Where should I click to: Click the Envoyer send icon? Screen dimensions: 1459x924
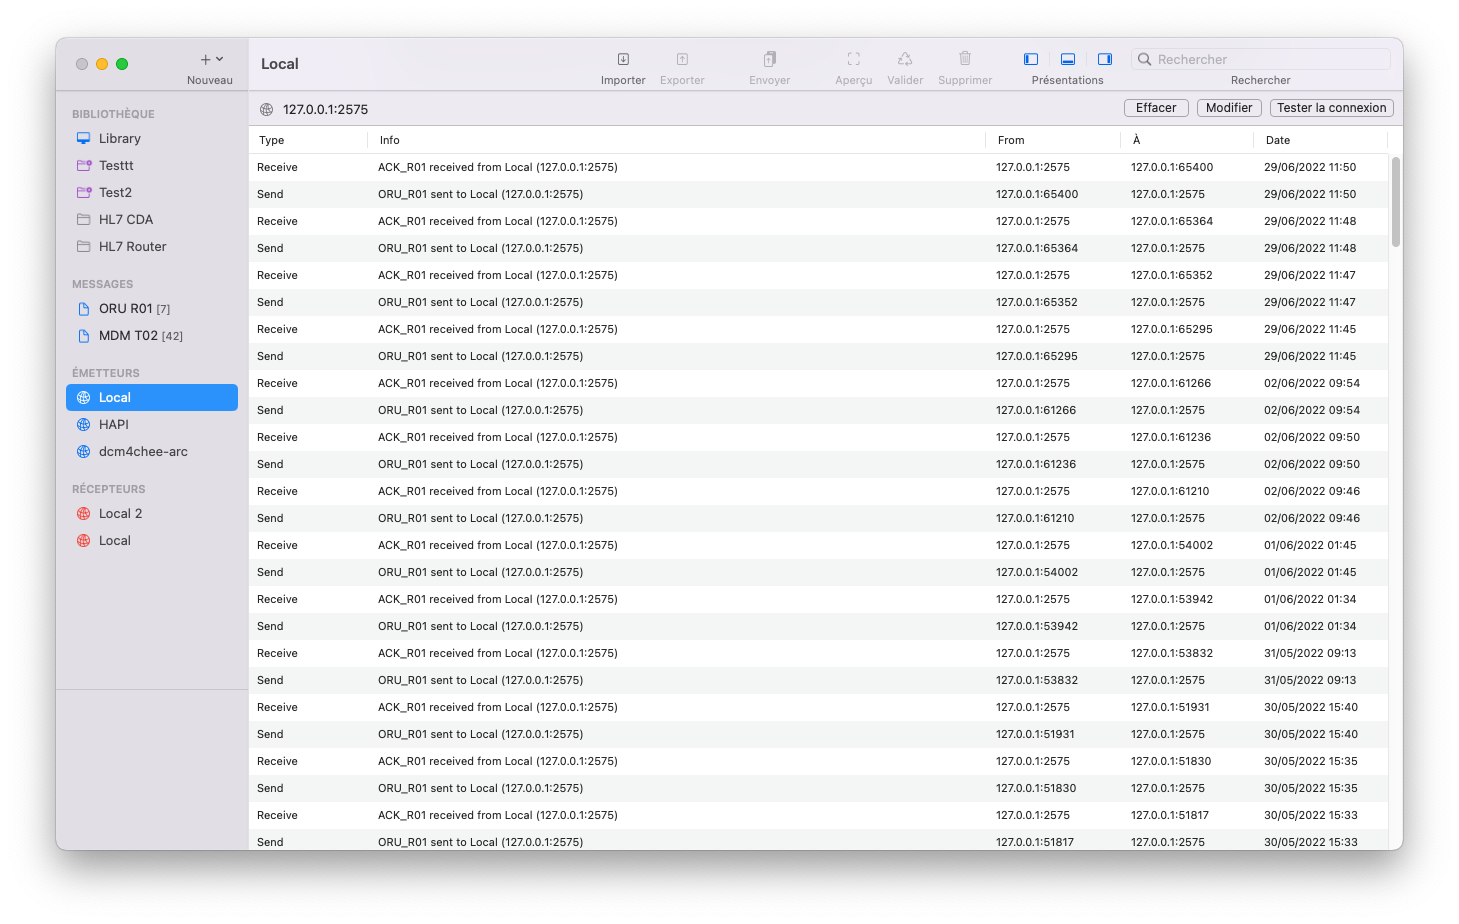tap(769, 60)
